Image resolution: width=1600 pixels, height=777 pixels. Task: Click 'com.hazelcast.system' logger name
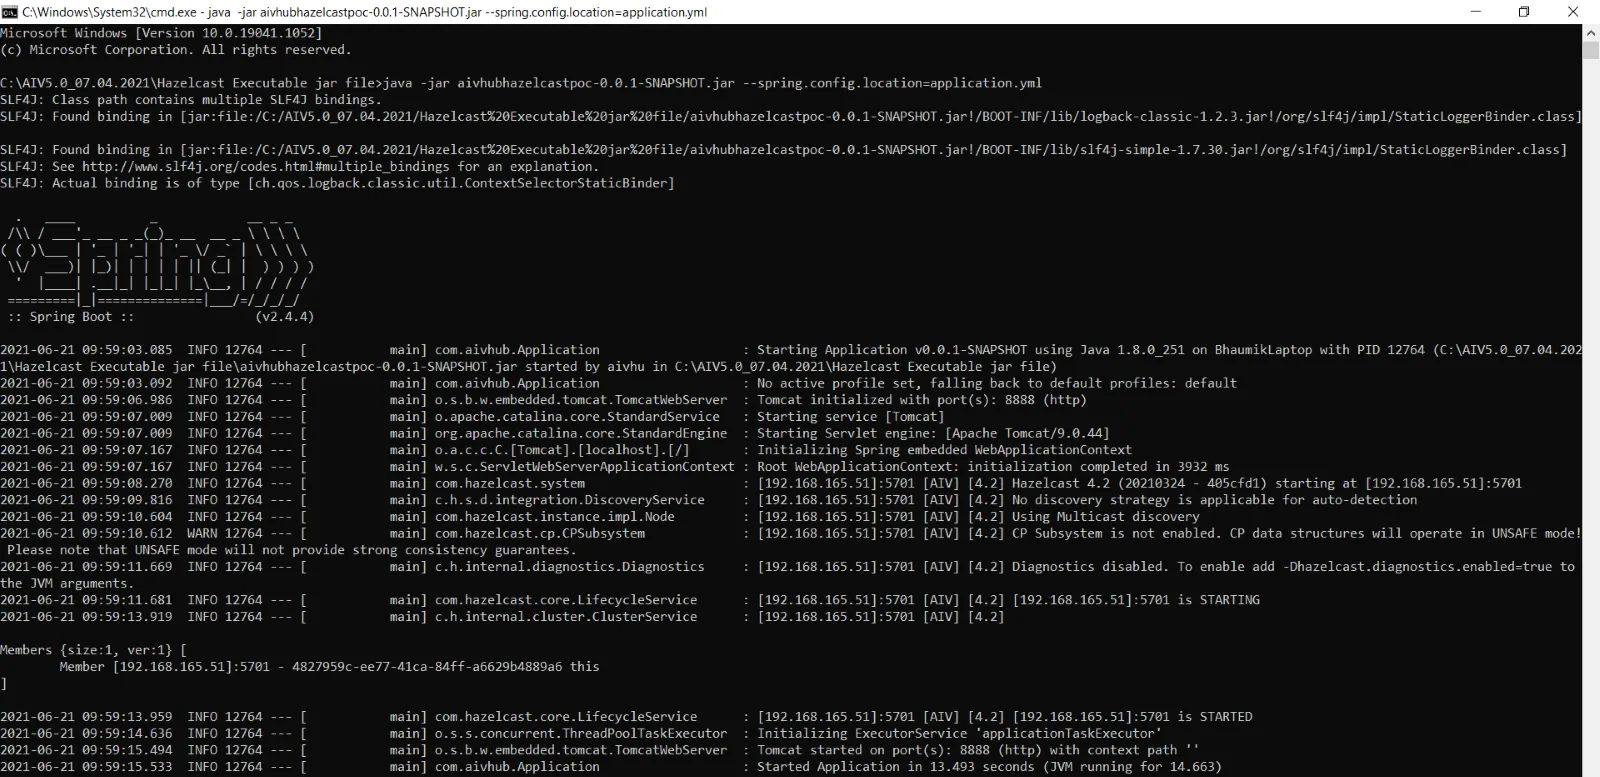(x=509, y=484)
